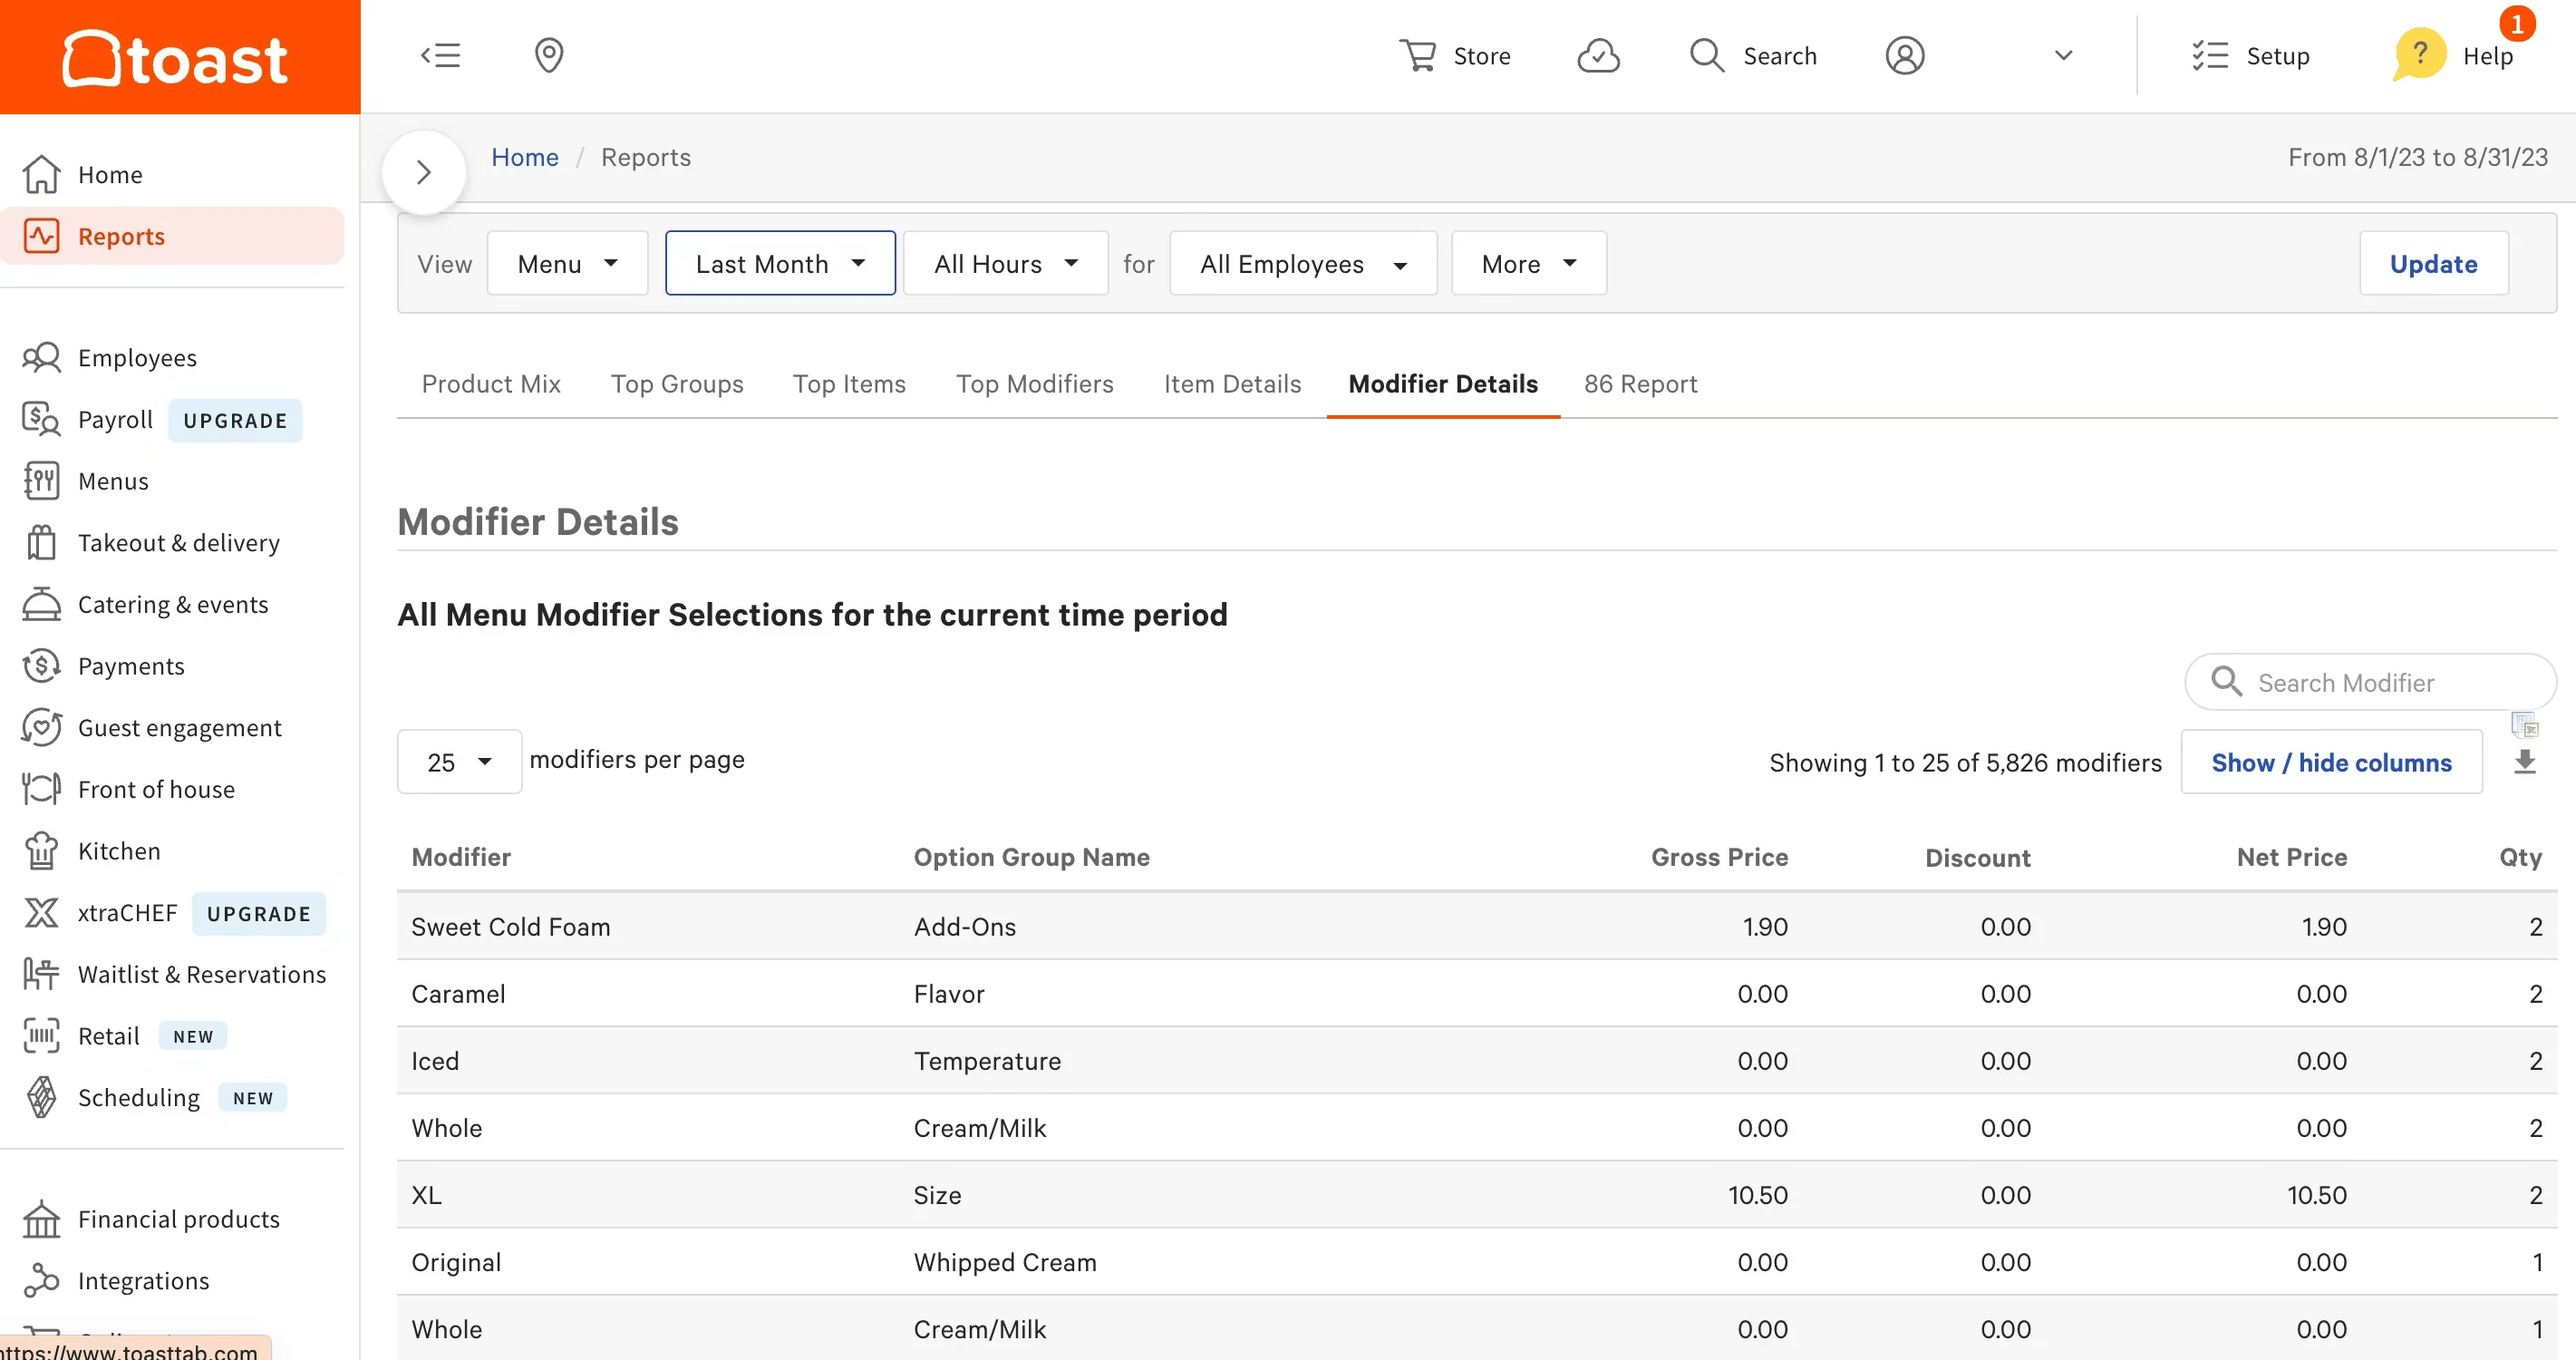Click the Sweet Cold Foam row
Viewport: 2576px width, 1360px height.
(1476, 926)
